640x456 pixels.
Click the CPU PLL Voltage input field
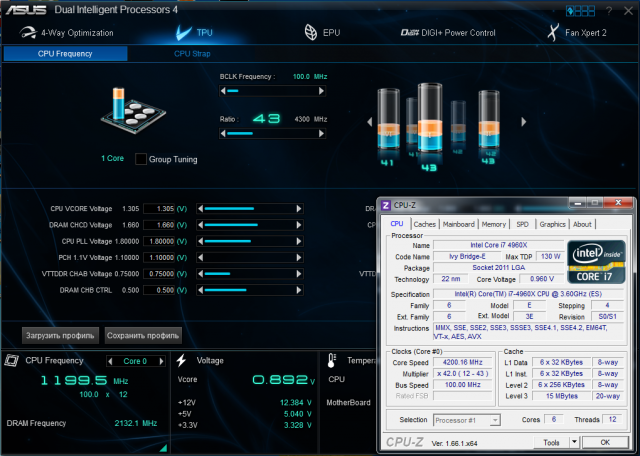click(x=159, y=241)
